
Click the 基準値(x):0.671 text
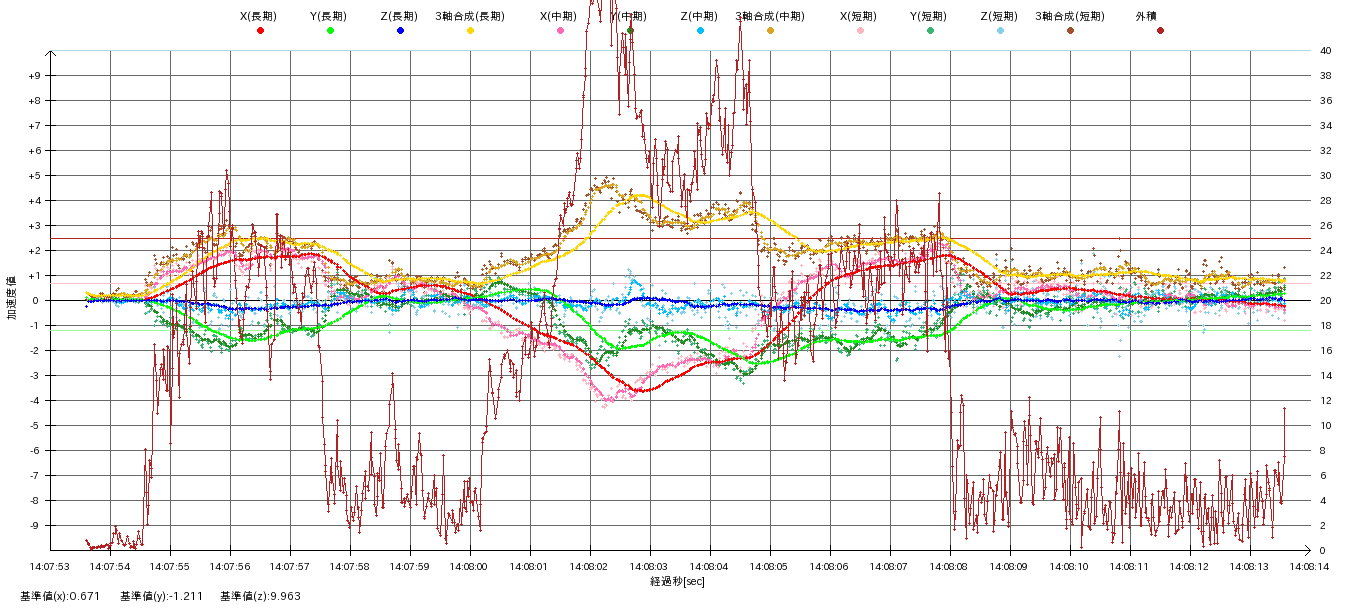(x=60, y=596)
